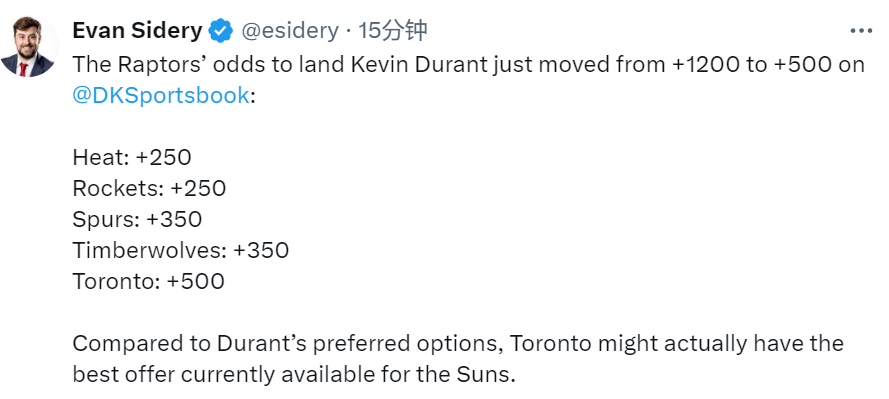Click the 'Kevin Durant' text in the tweet
889x399 pixels.
(x=419, y=65)
